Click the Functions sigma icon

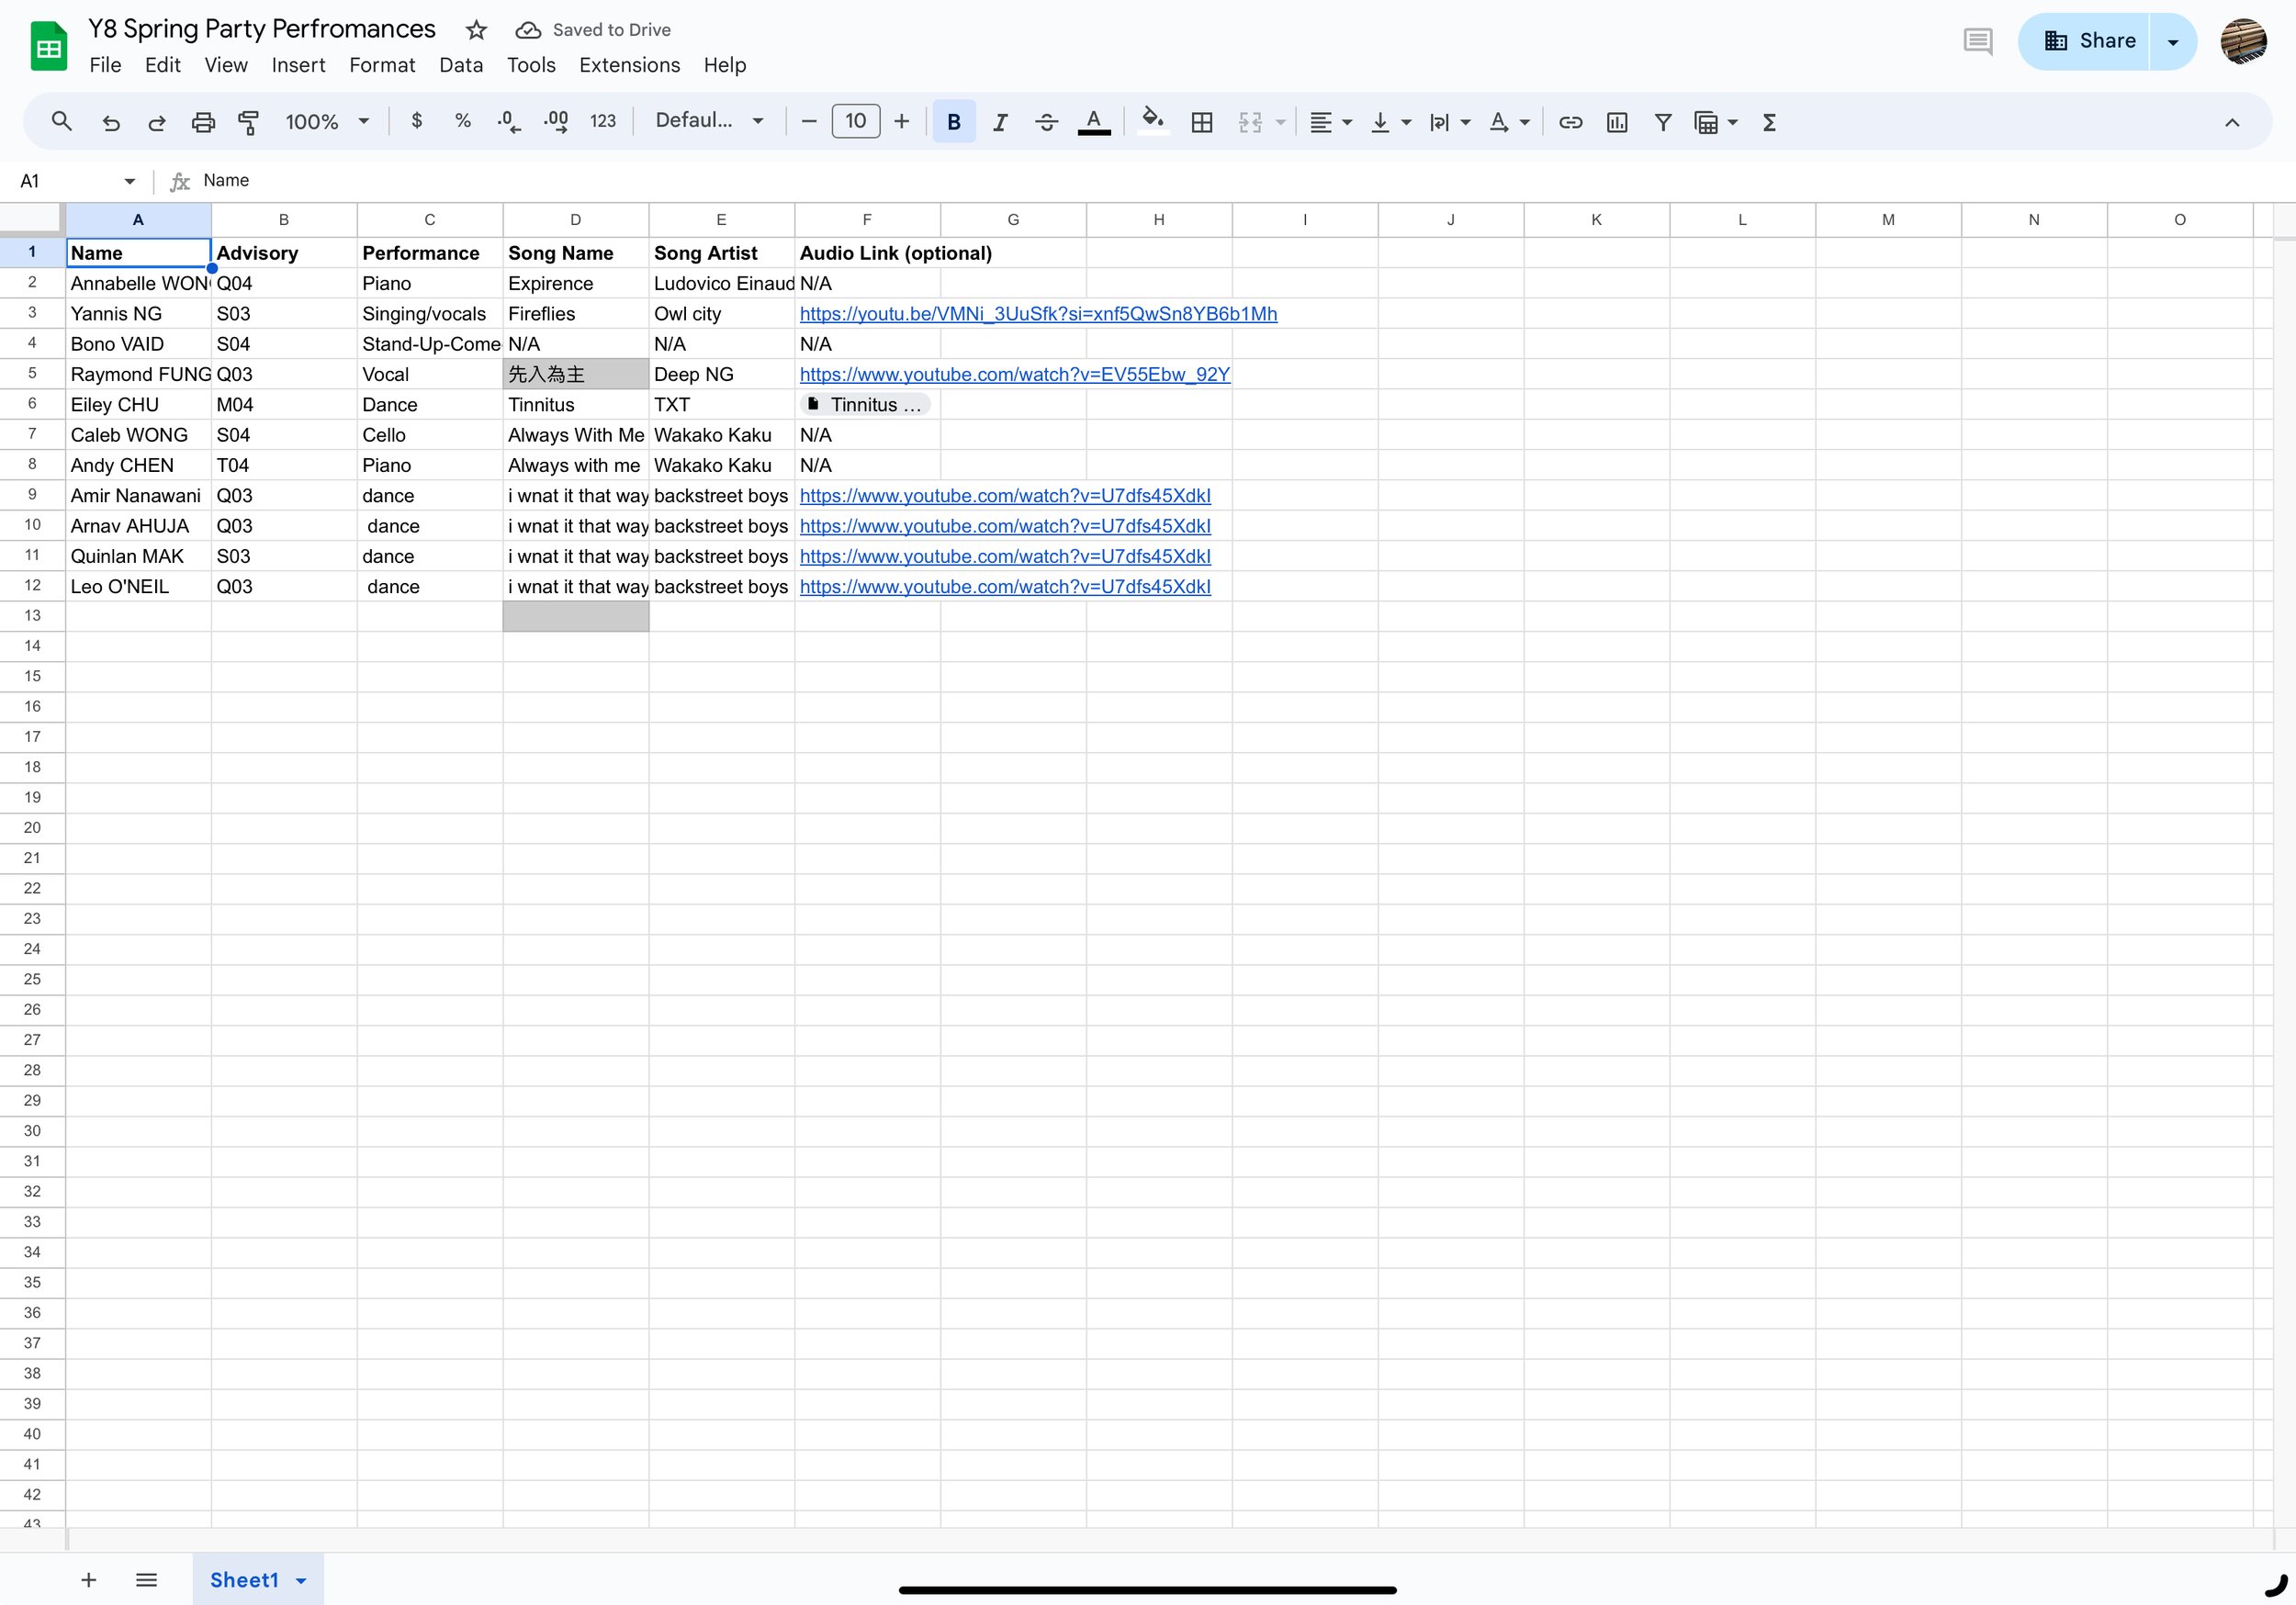click(x=1769, y=122)
